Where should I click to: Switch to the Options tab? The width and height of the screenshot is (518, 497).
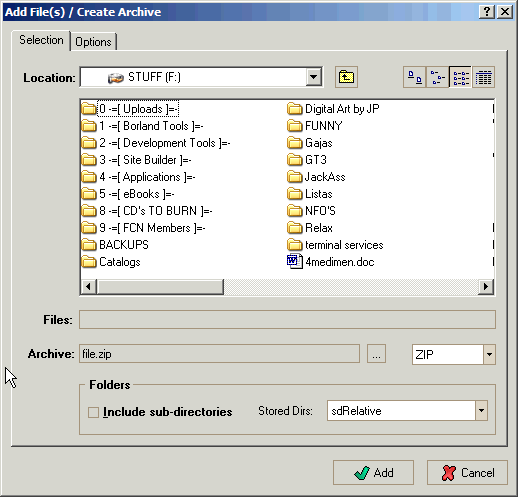point(93,42)
